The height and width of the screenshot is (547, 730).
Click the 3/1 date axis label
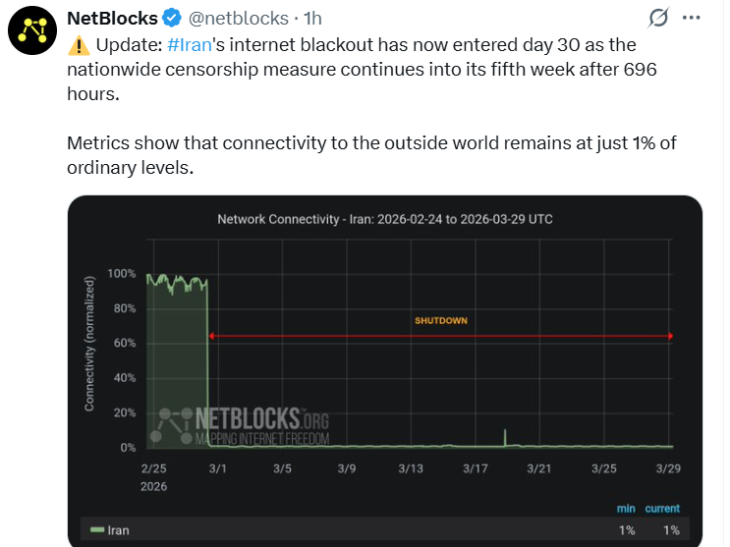pos(219,468)
